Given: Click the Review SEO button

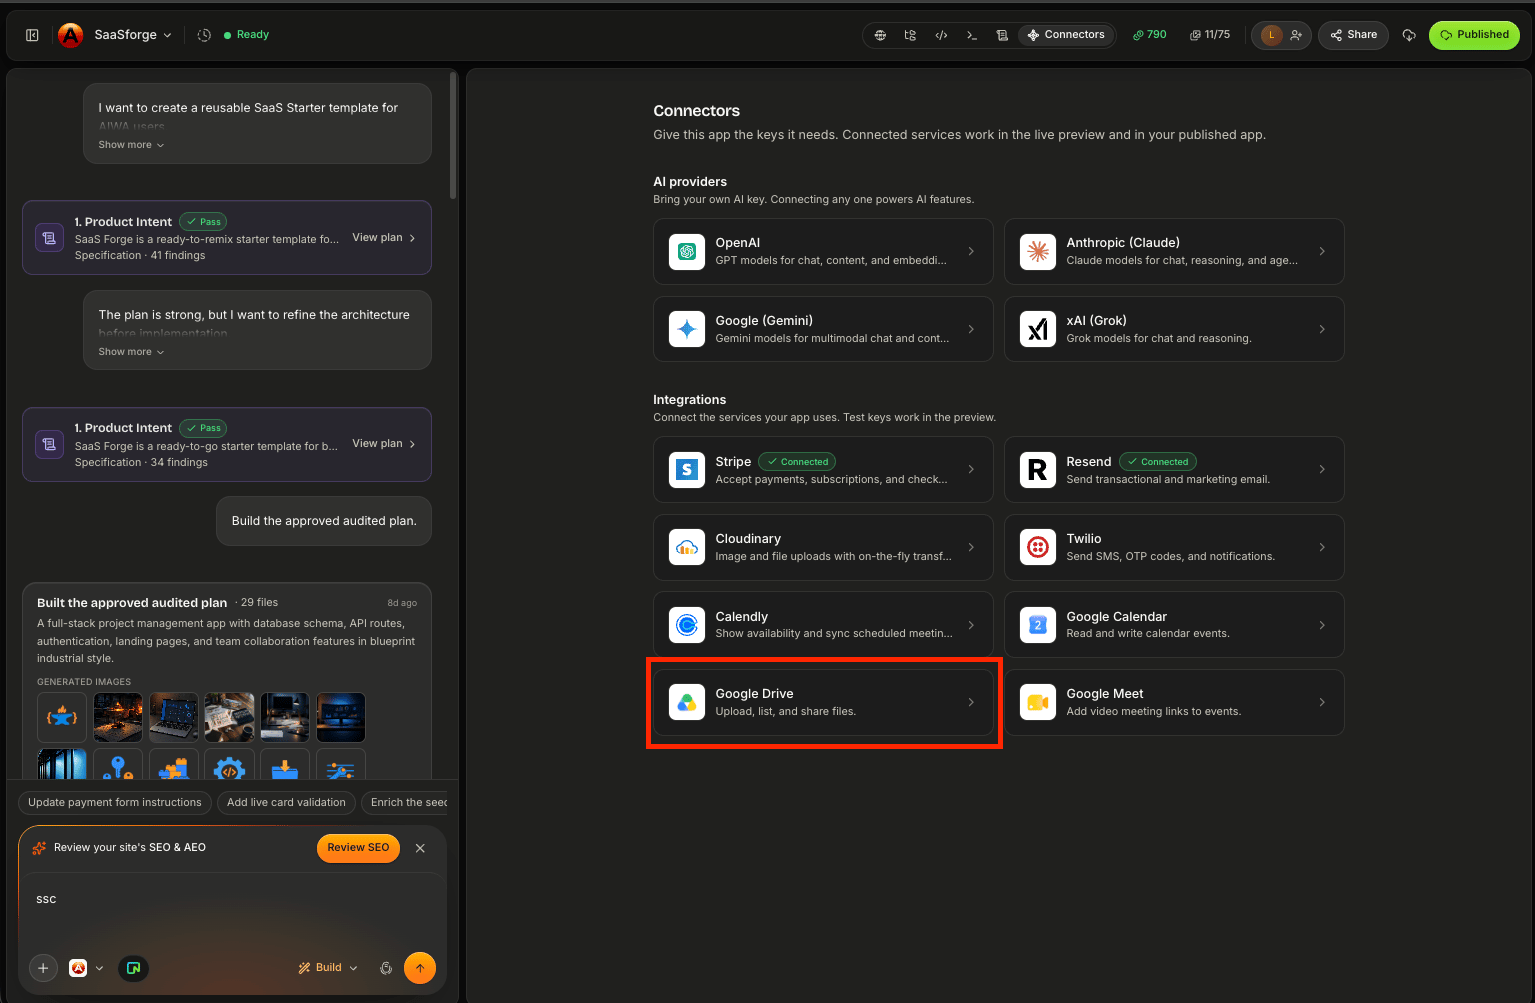Looking at the screenshot, I should click(x=358, y=848).
